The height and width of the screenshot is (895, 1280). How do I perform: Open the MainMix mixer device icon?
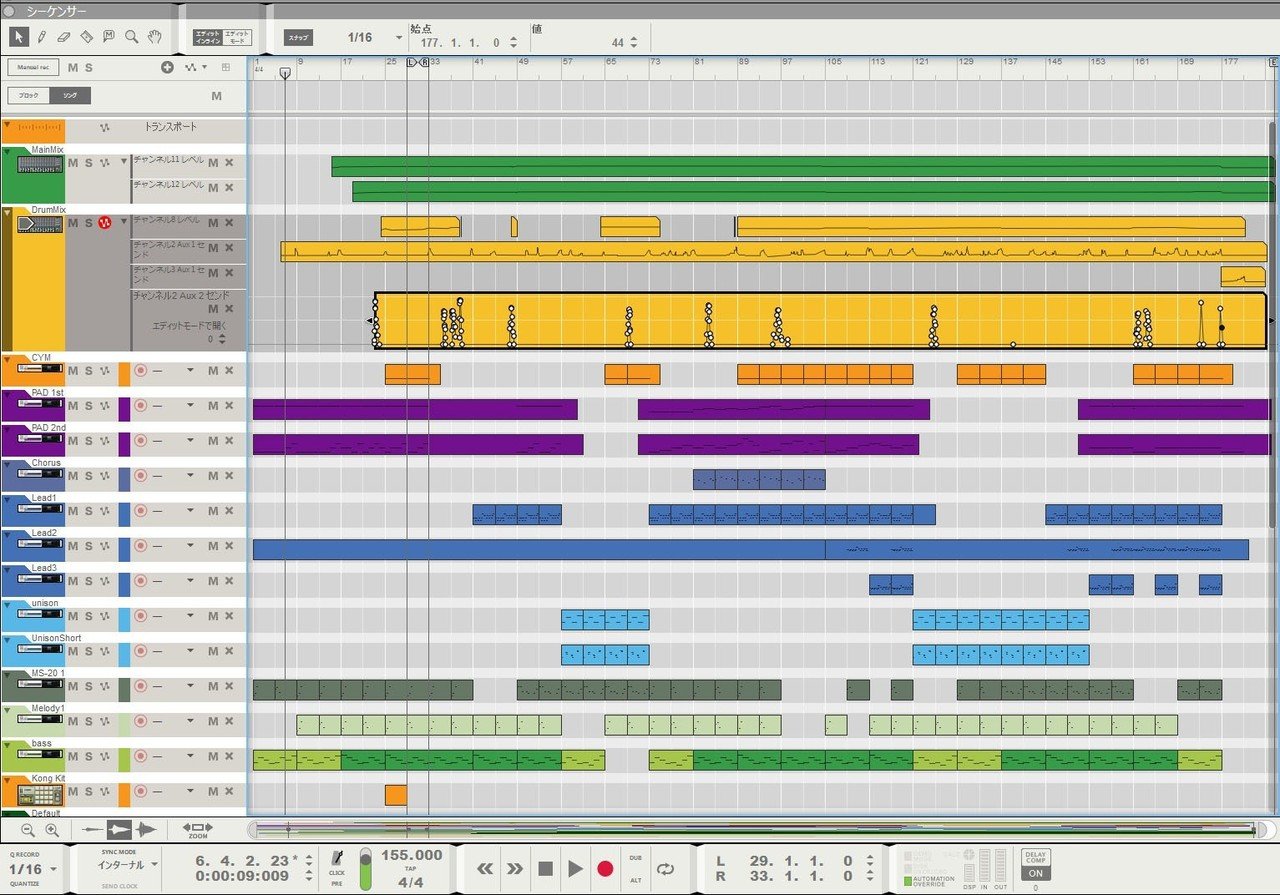(x=41, y=166)
